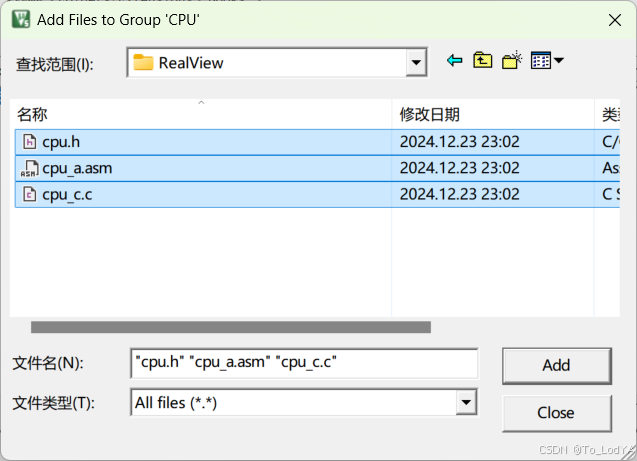Click the horizontal scrollbar in the file list
The image size is (637, 461).
[x=231, y=327]
